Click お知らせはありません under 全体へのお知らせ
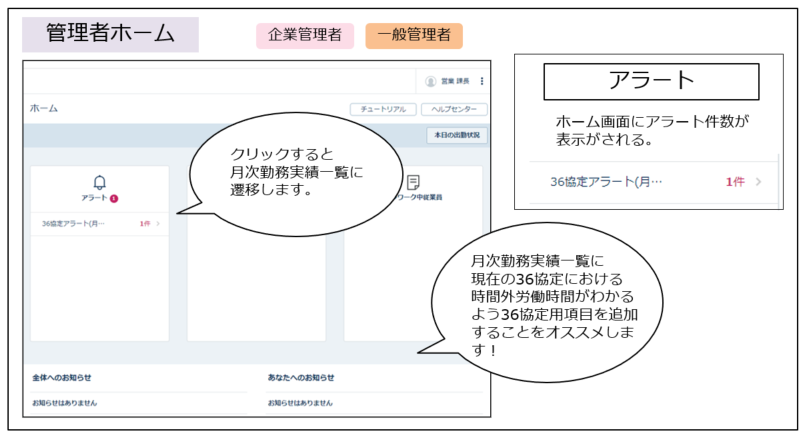The height and width of the screenshot is (440, 808). pyautogui.click(x=64, y=403)
